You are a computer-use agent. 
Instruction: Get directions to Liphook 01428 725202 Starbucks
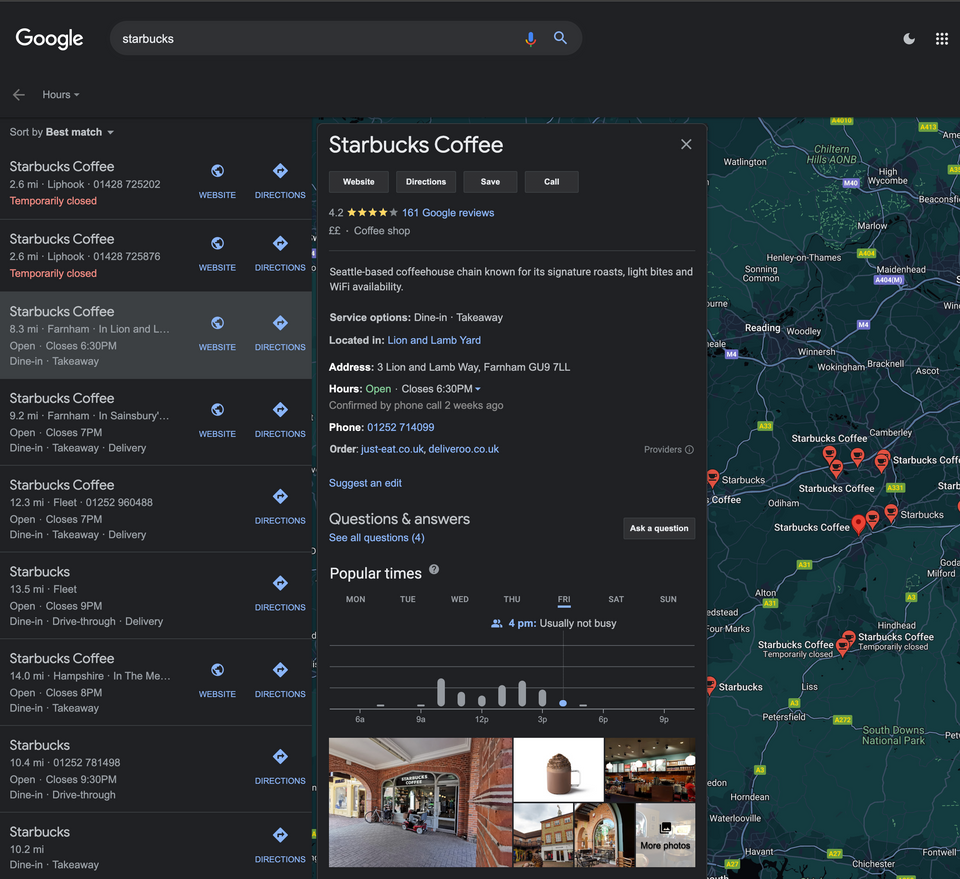pyautogui.click(x=280, y=182)
